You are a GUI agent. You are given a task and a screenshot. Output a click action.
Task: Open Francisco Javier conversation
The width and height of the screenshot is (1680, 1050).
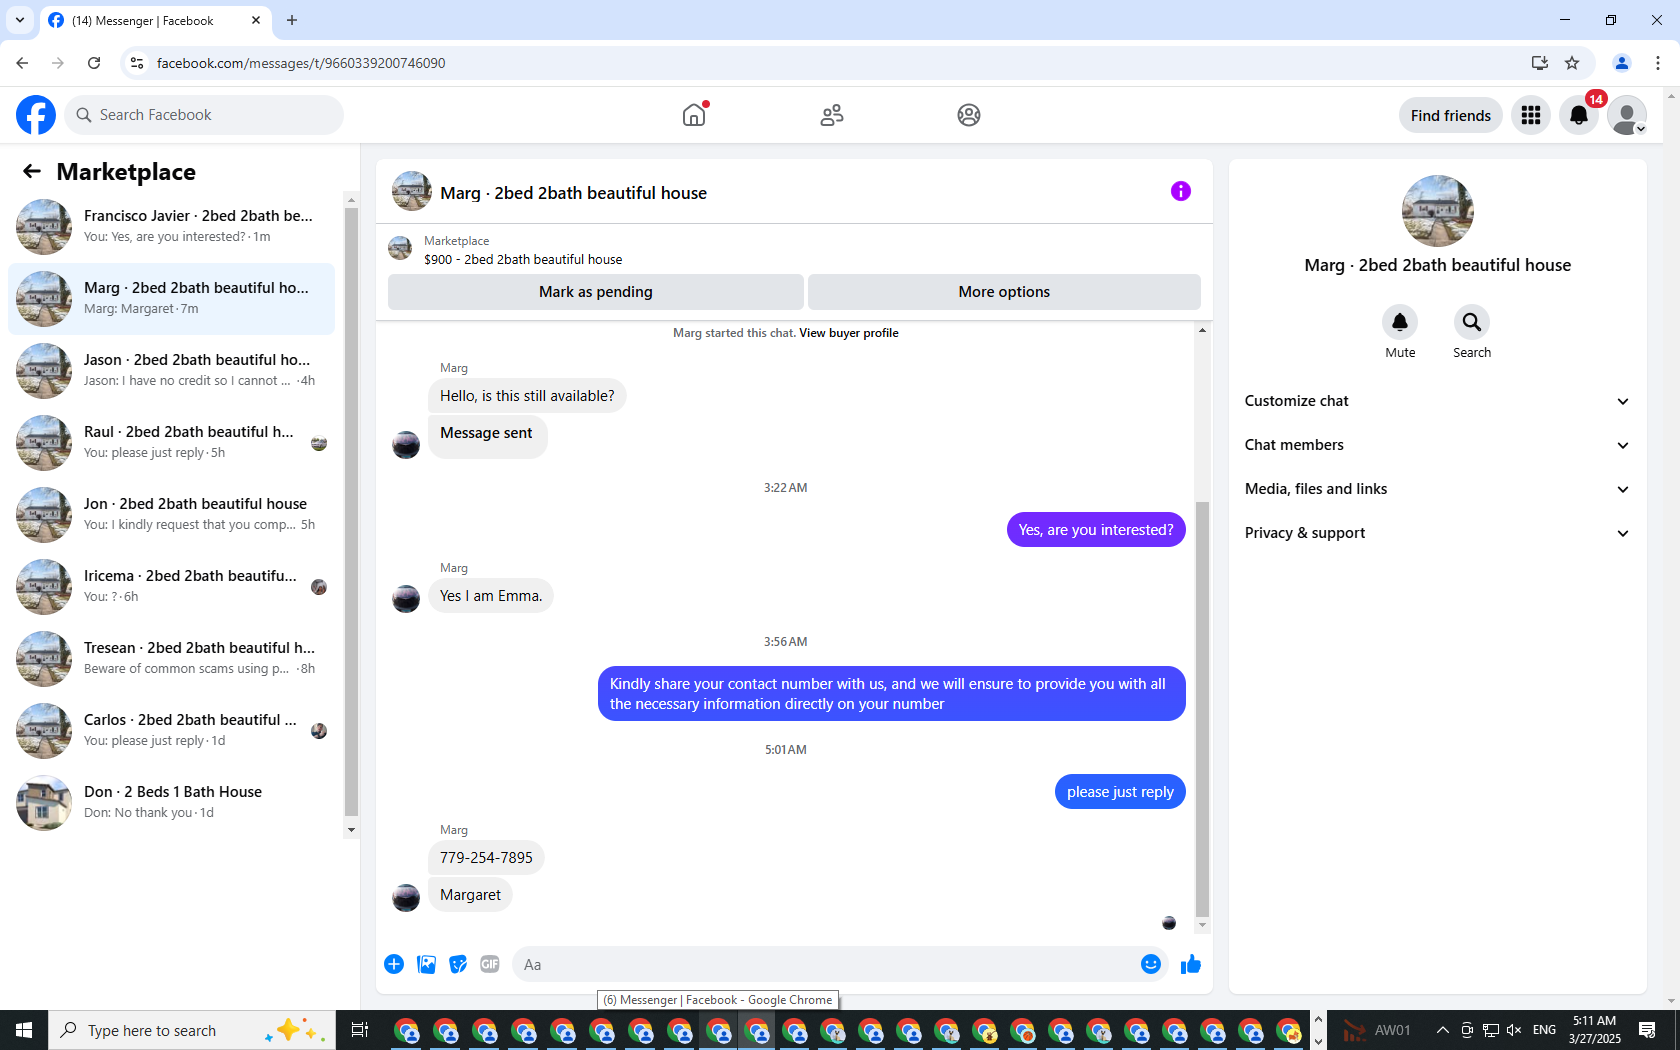[x=172, y=227]
